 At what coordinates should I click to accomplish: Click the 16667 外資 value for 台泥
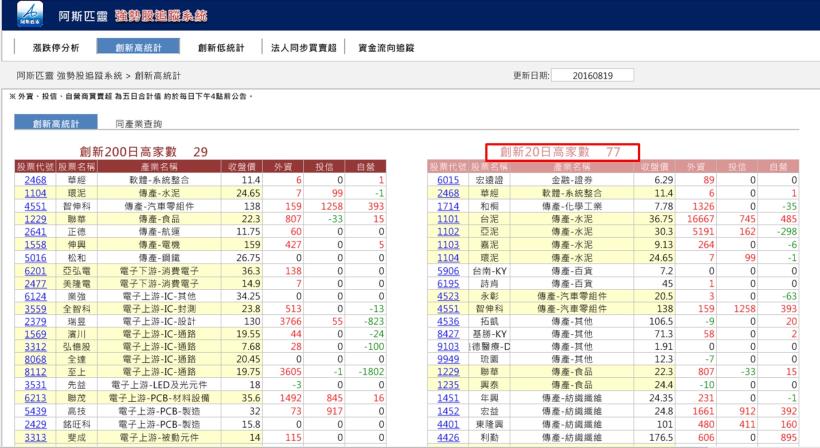tap(700, 219)
